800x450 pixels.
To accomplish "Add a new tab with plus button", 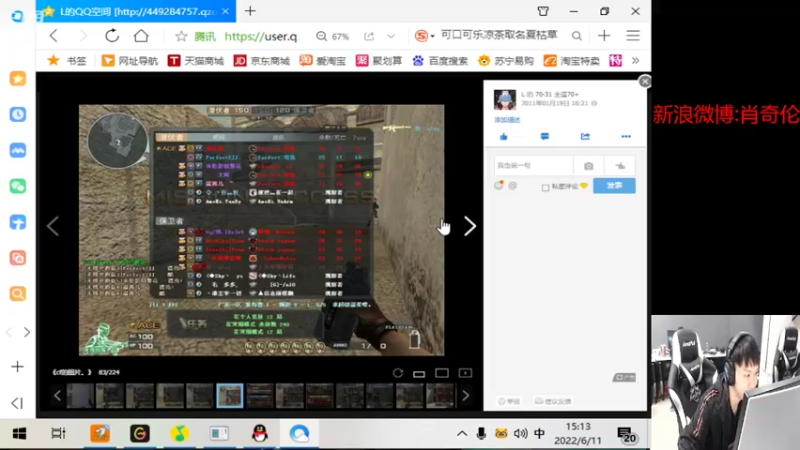I will pyautogui.click(x=250, y=11).
